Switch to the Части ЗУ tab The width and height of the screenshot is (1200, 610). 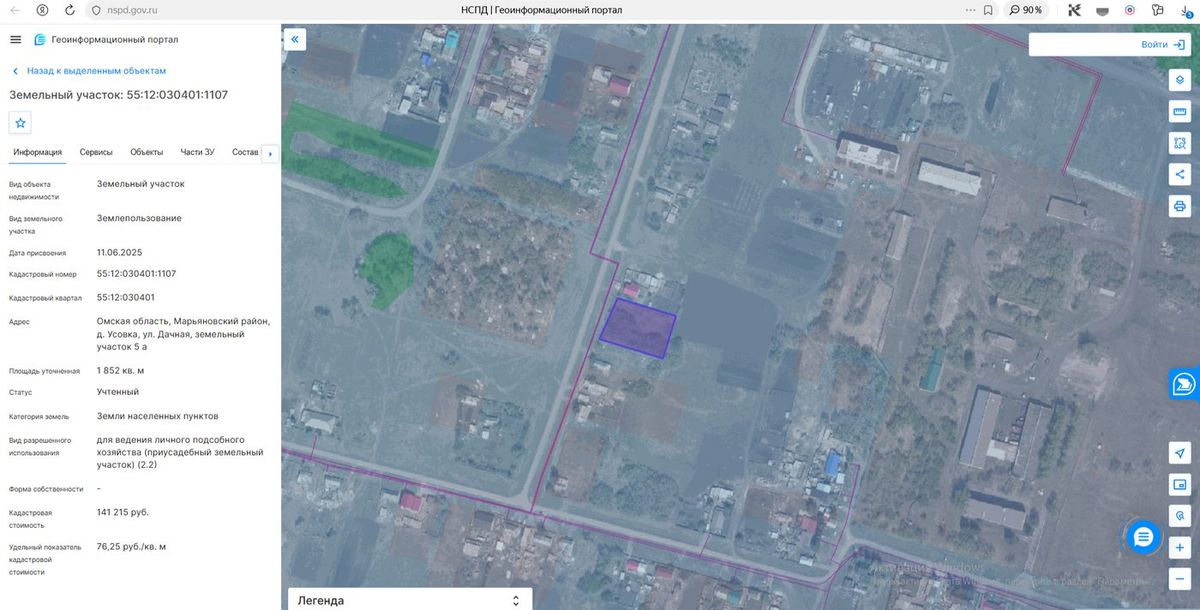pos(197,152)
